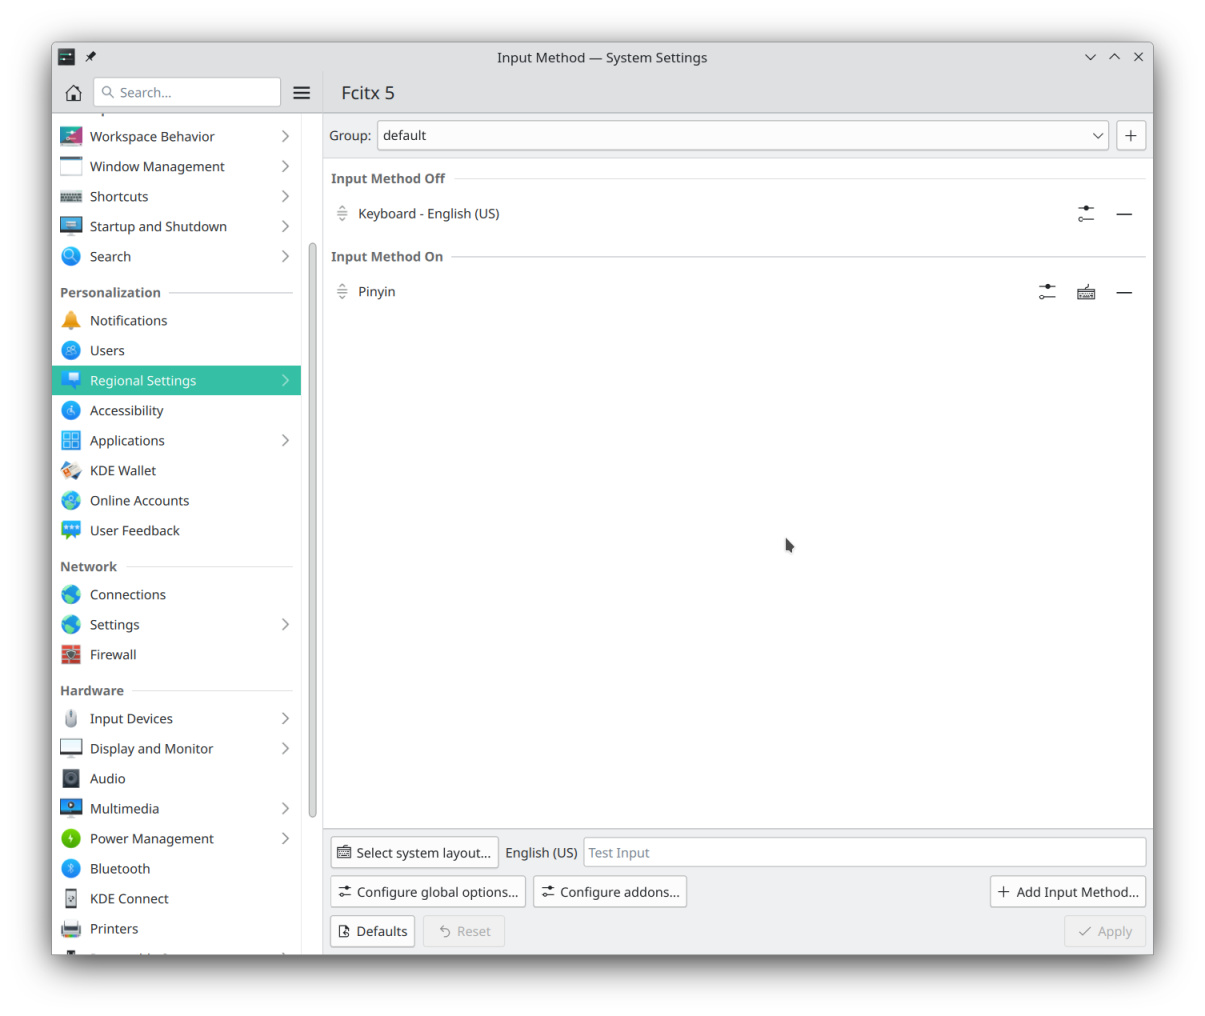
Task: Click Configure addons button
Action: pos(610,892)
